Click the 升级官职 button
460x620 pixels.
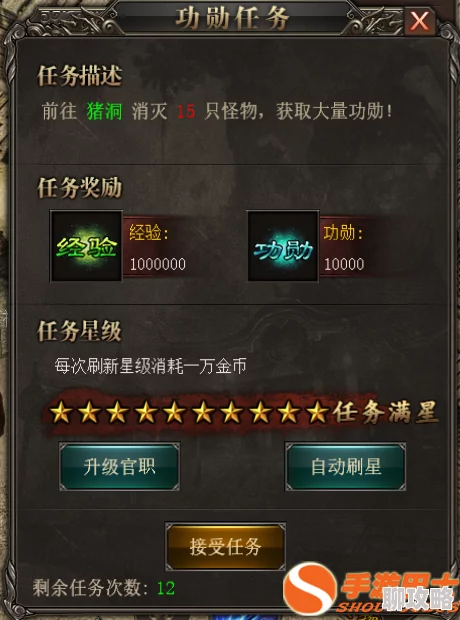pyautogui.click(x=119, y=467)
